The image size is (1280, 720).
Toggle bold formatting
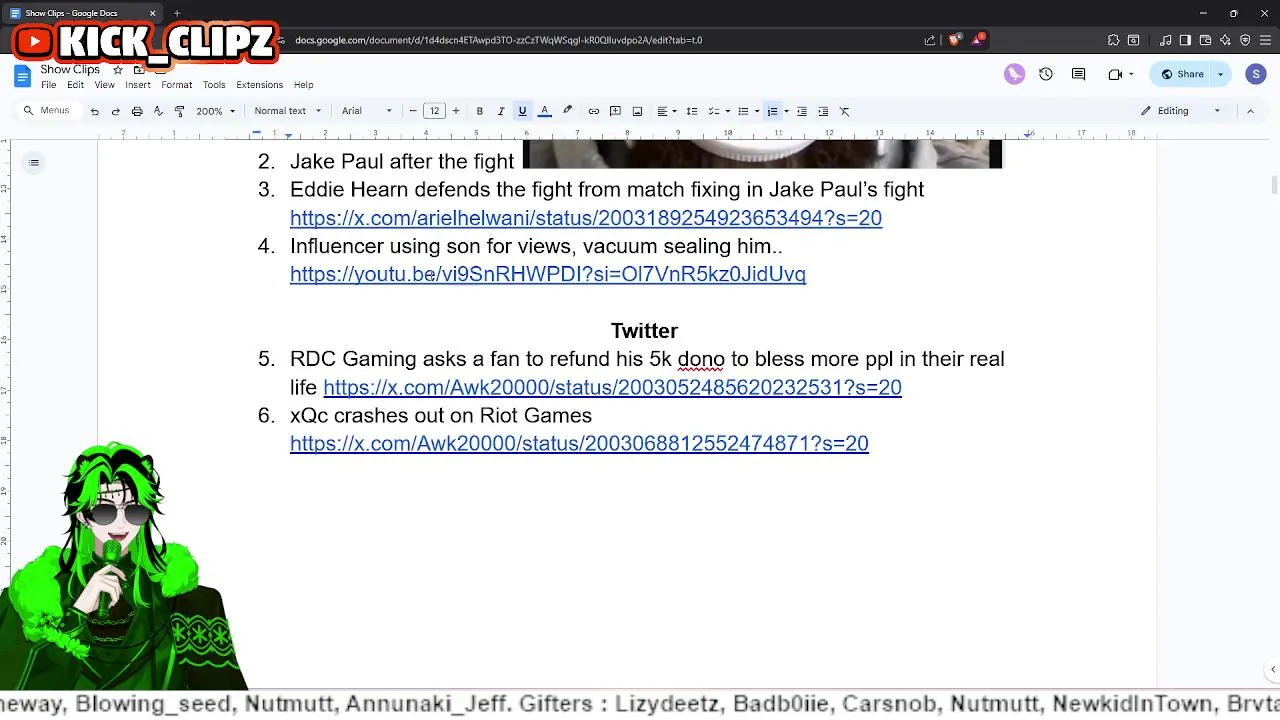(x=479, y=111)
